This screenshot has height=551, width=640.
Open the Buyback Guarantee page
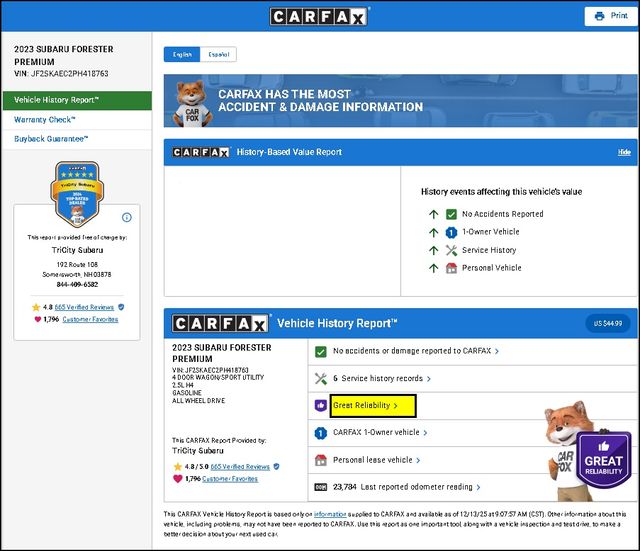[x=51, y=139]
